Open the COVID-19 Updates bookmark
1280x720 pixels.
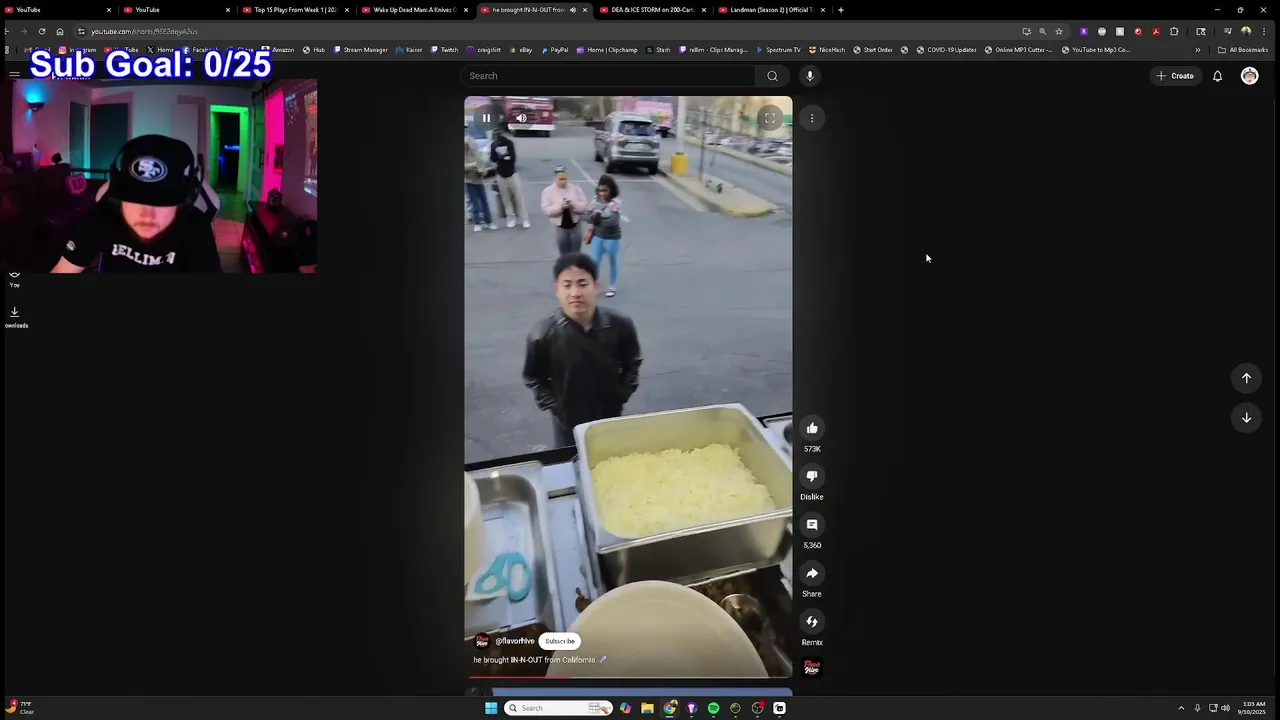(x=946, y=50)
